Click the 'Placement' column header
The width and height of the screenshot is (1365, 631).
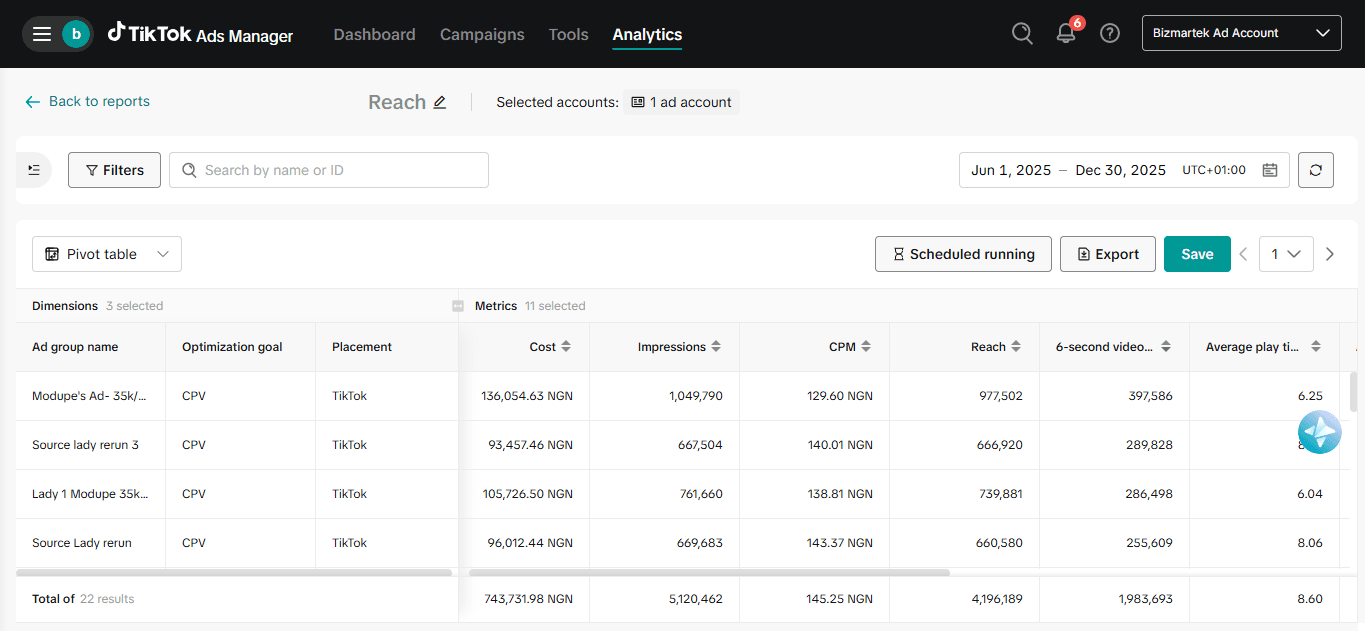(x=362, y=347)
